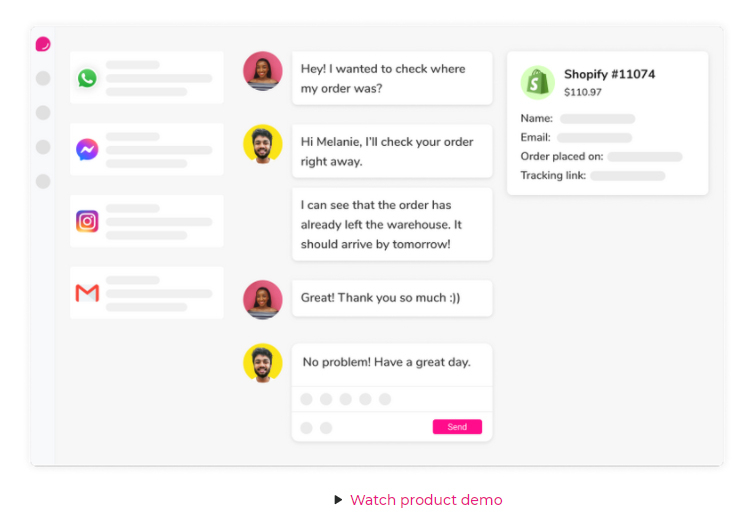Click agent avatar beside 'Hi Melanie' message
753x529 pixels.
(263, 144)
